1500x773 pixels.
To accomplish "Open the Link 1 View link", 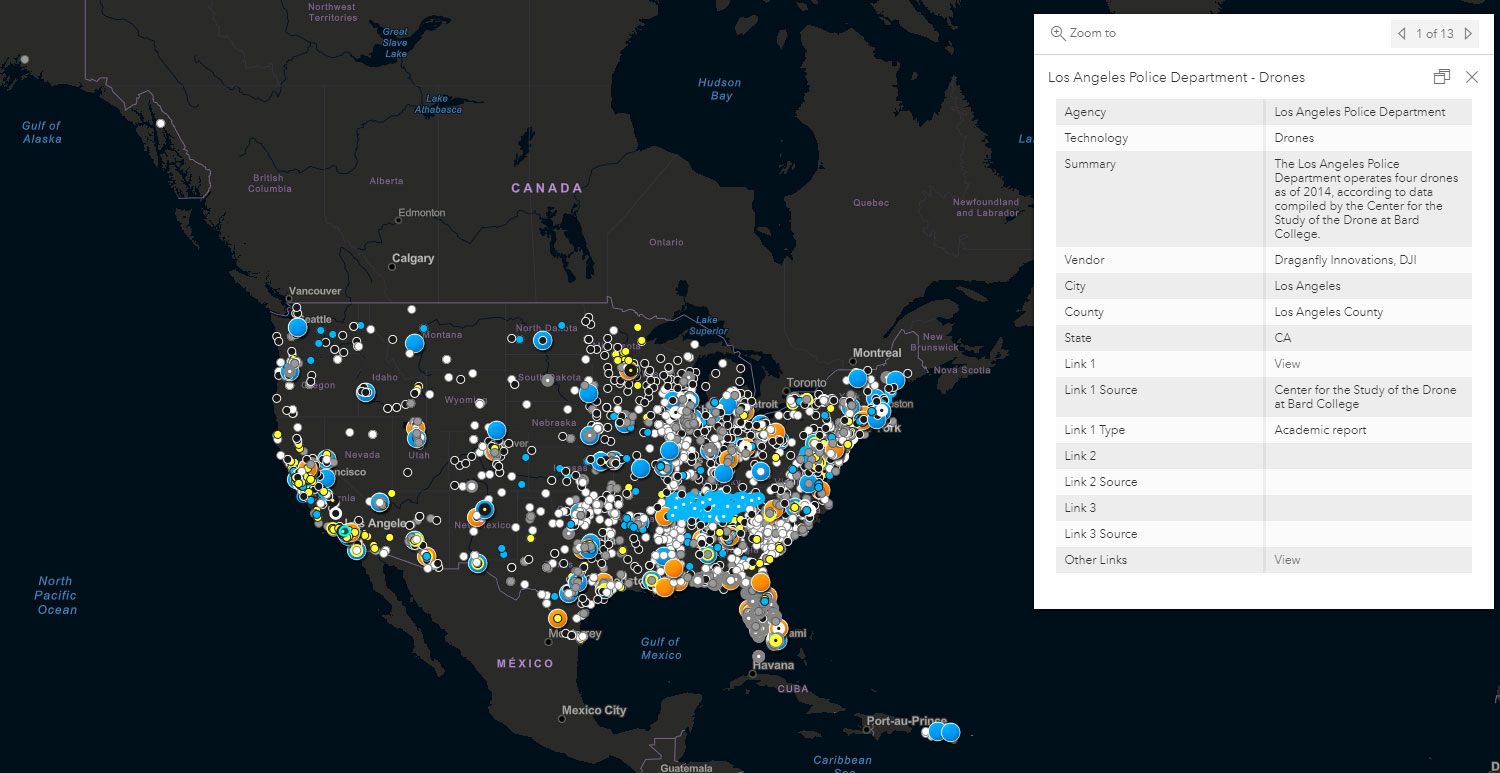I will click(x=1287, y=364).
